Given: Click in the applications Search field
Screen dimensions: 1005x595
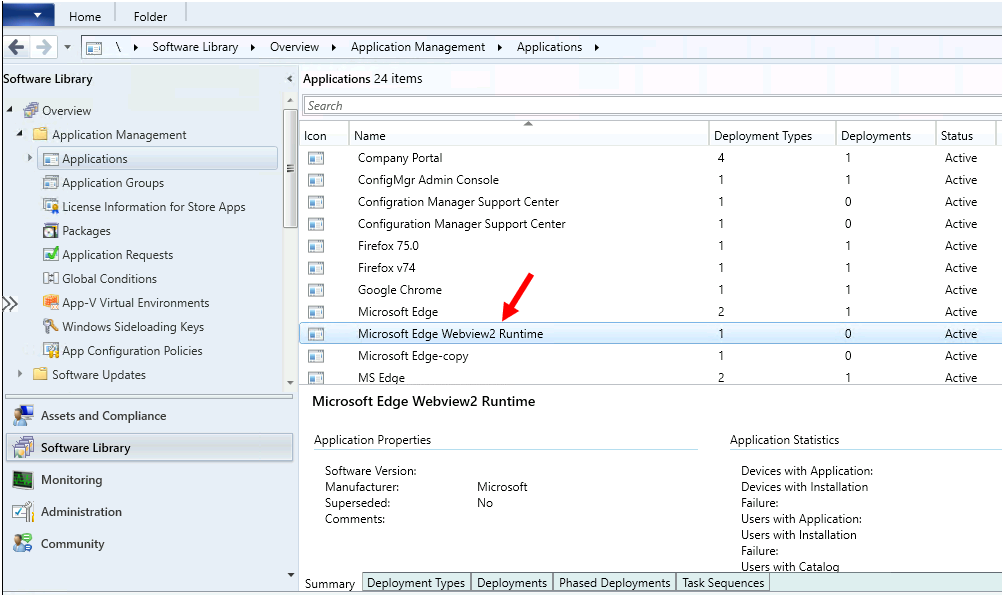Looking at the screenshot, I should pyautogui.click(x=652, y=106).
